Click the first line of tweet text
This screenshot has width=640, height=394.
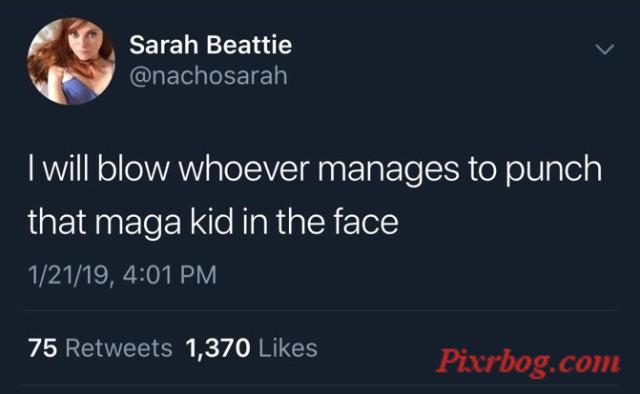315,169
